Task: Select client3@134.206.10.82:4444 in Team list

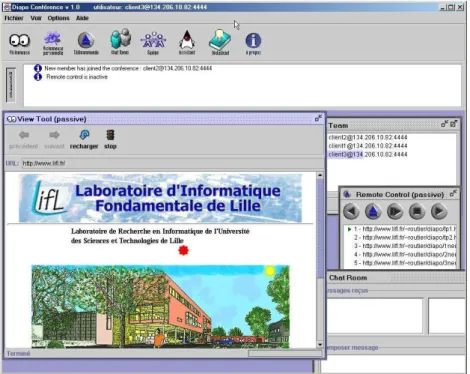Action: coord(368,154)
